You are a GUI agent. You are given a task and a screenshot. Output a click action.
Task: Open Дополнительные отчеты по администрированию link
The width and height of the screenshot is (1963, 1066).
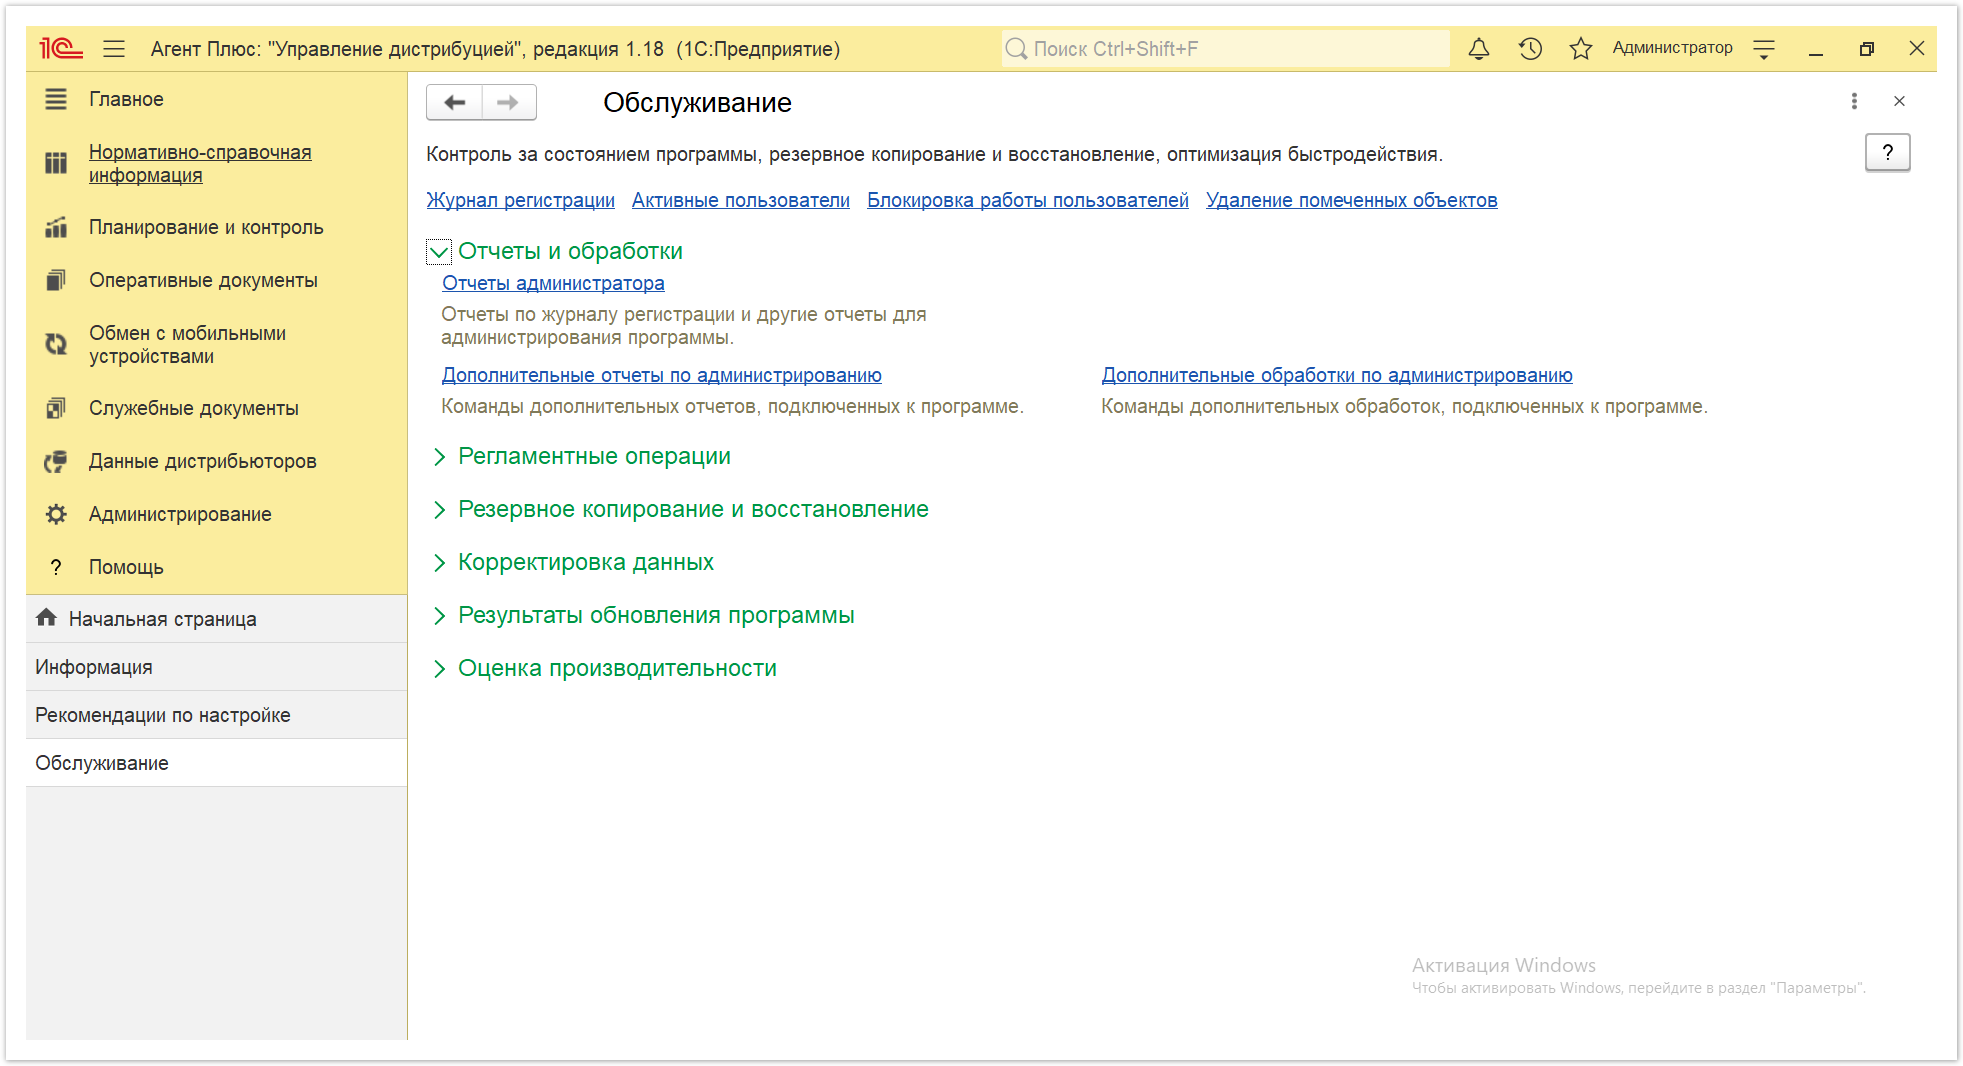661,375
